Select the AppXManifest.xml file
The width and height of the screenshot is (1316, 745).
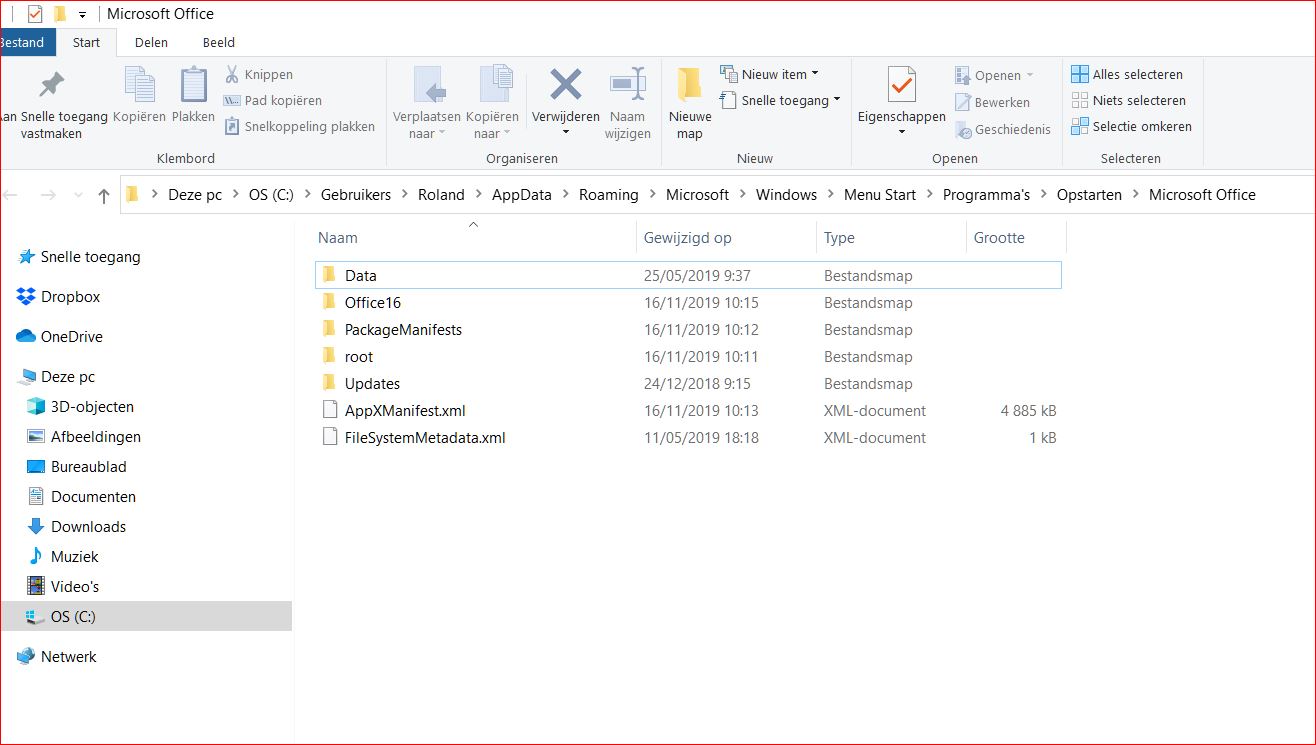(x=404, y=411)
